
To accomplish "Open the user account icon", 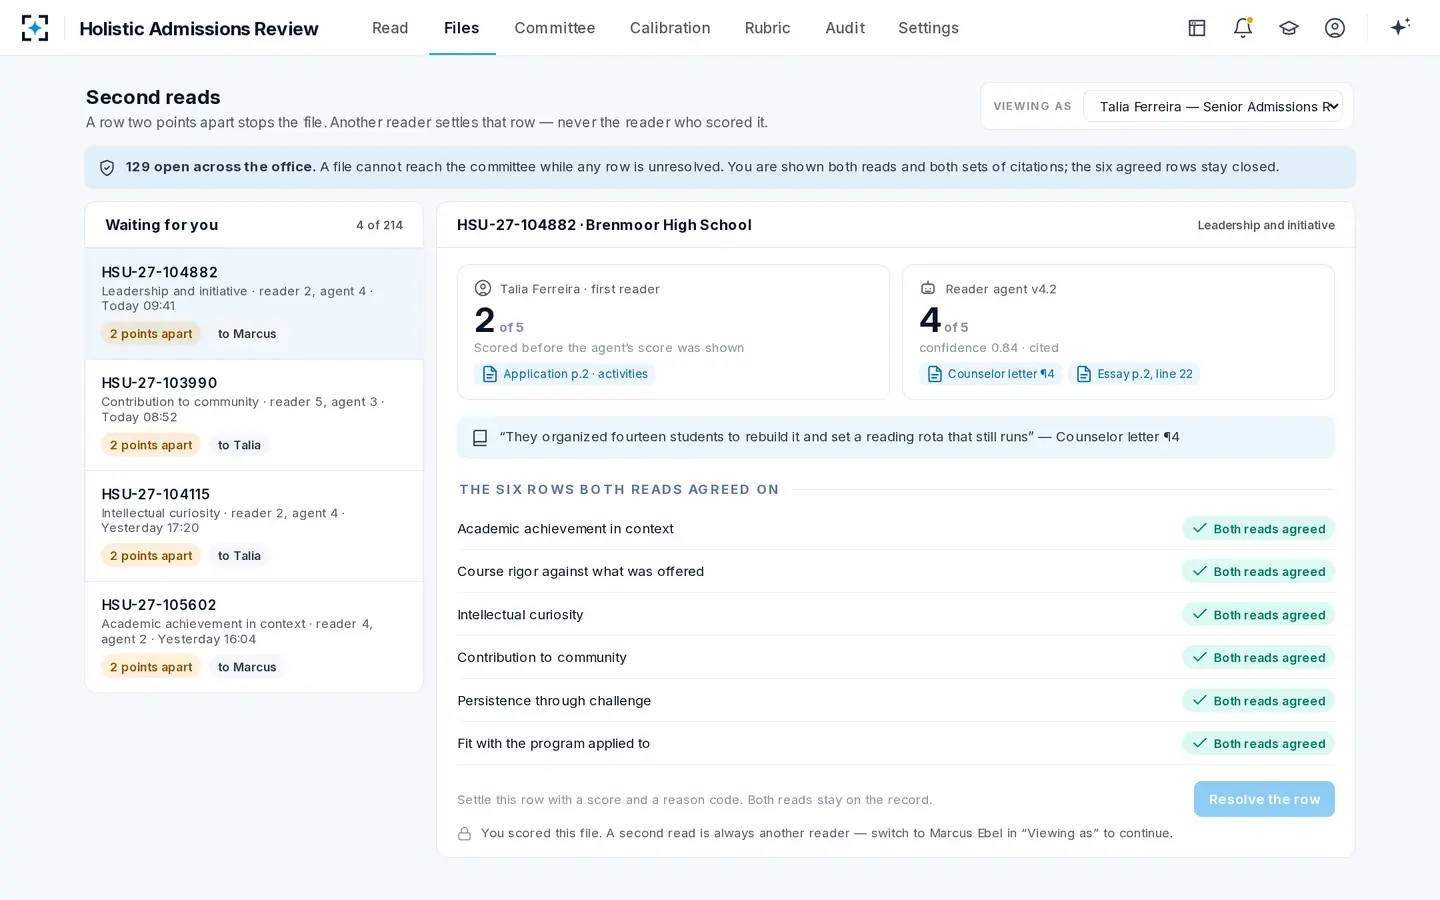I will click(1335, 28).
